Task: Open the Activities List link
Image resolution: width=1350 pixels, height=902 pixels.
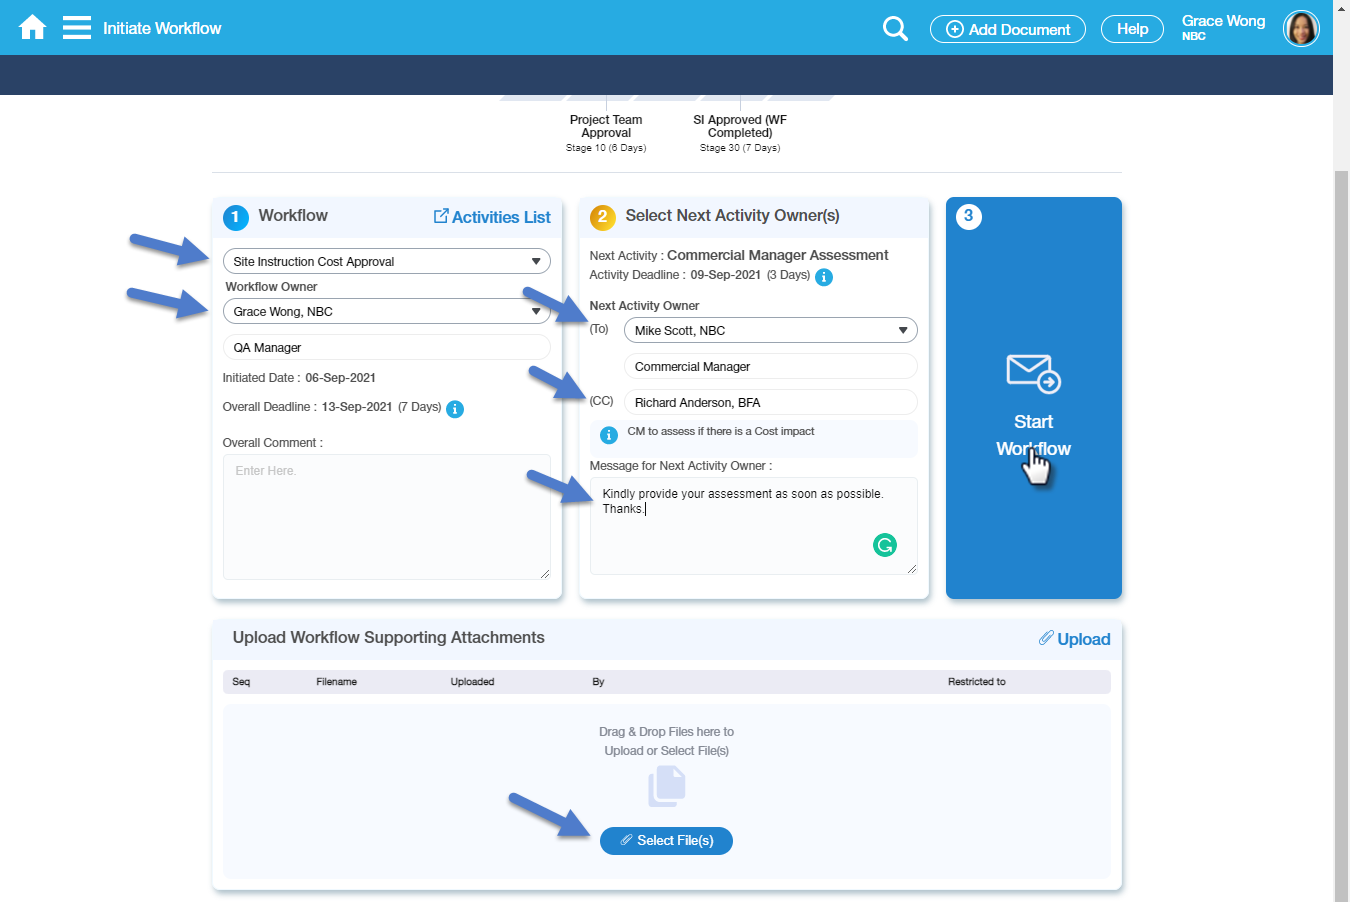Action: click(492, 217)
